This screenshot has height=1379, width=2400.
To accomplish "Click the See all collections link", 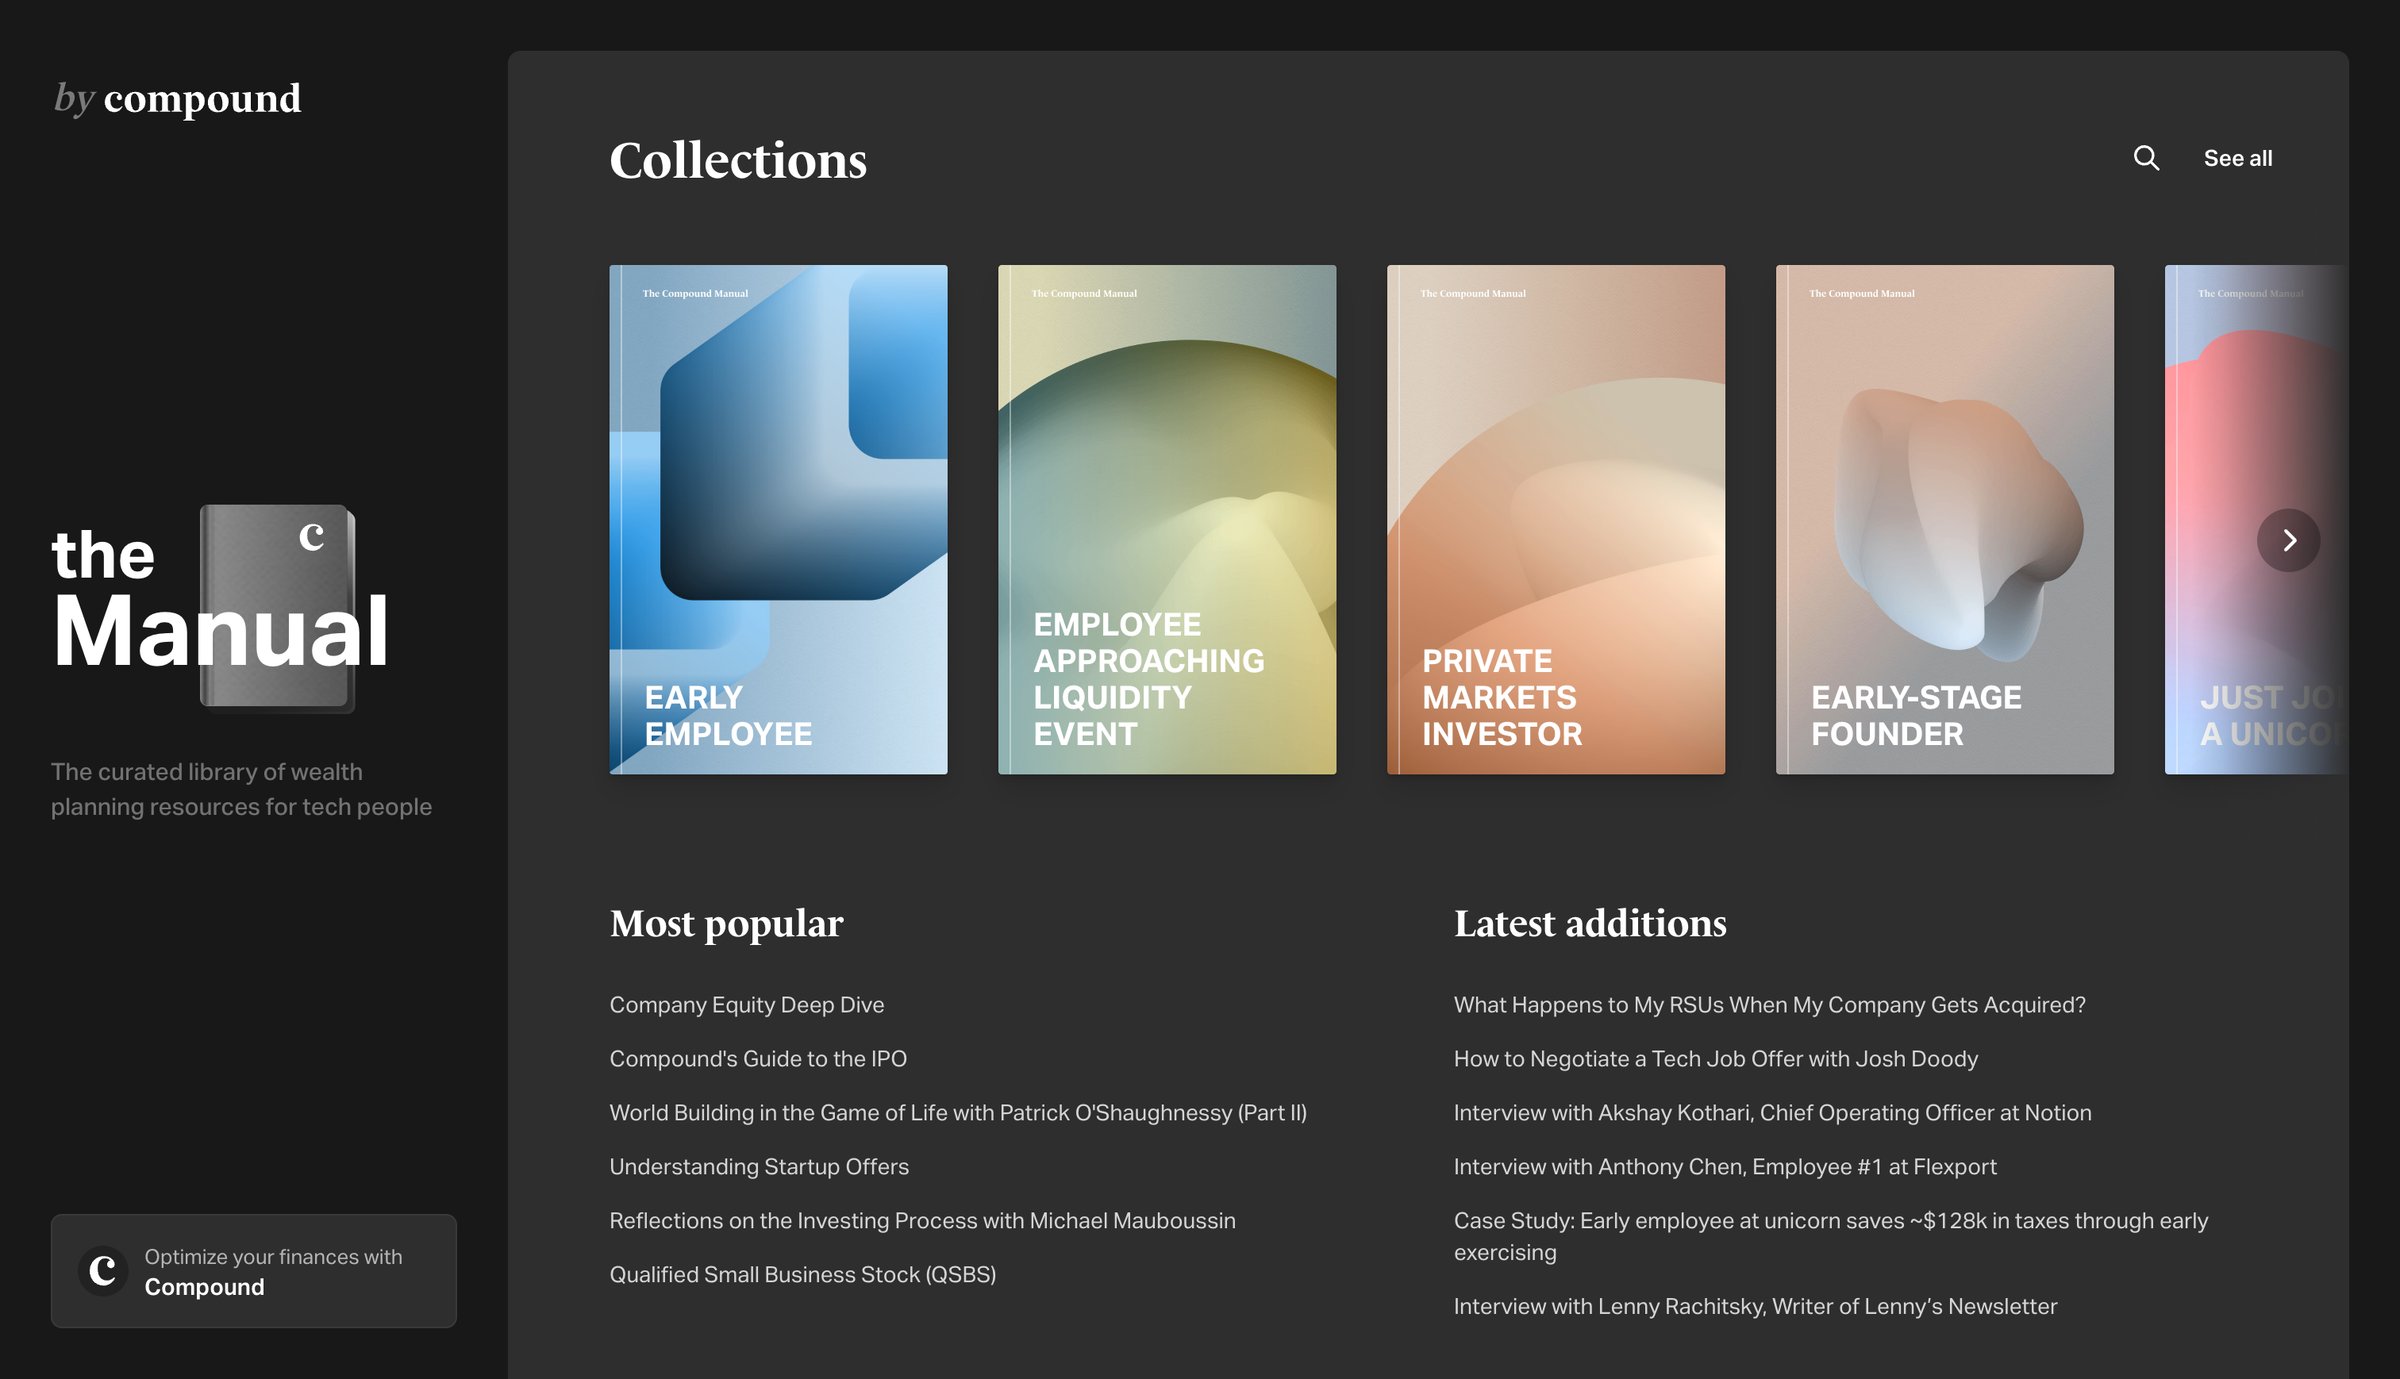I will point(2238,158).
